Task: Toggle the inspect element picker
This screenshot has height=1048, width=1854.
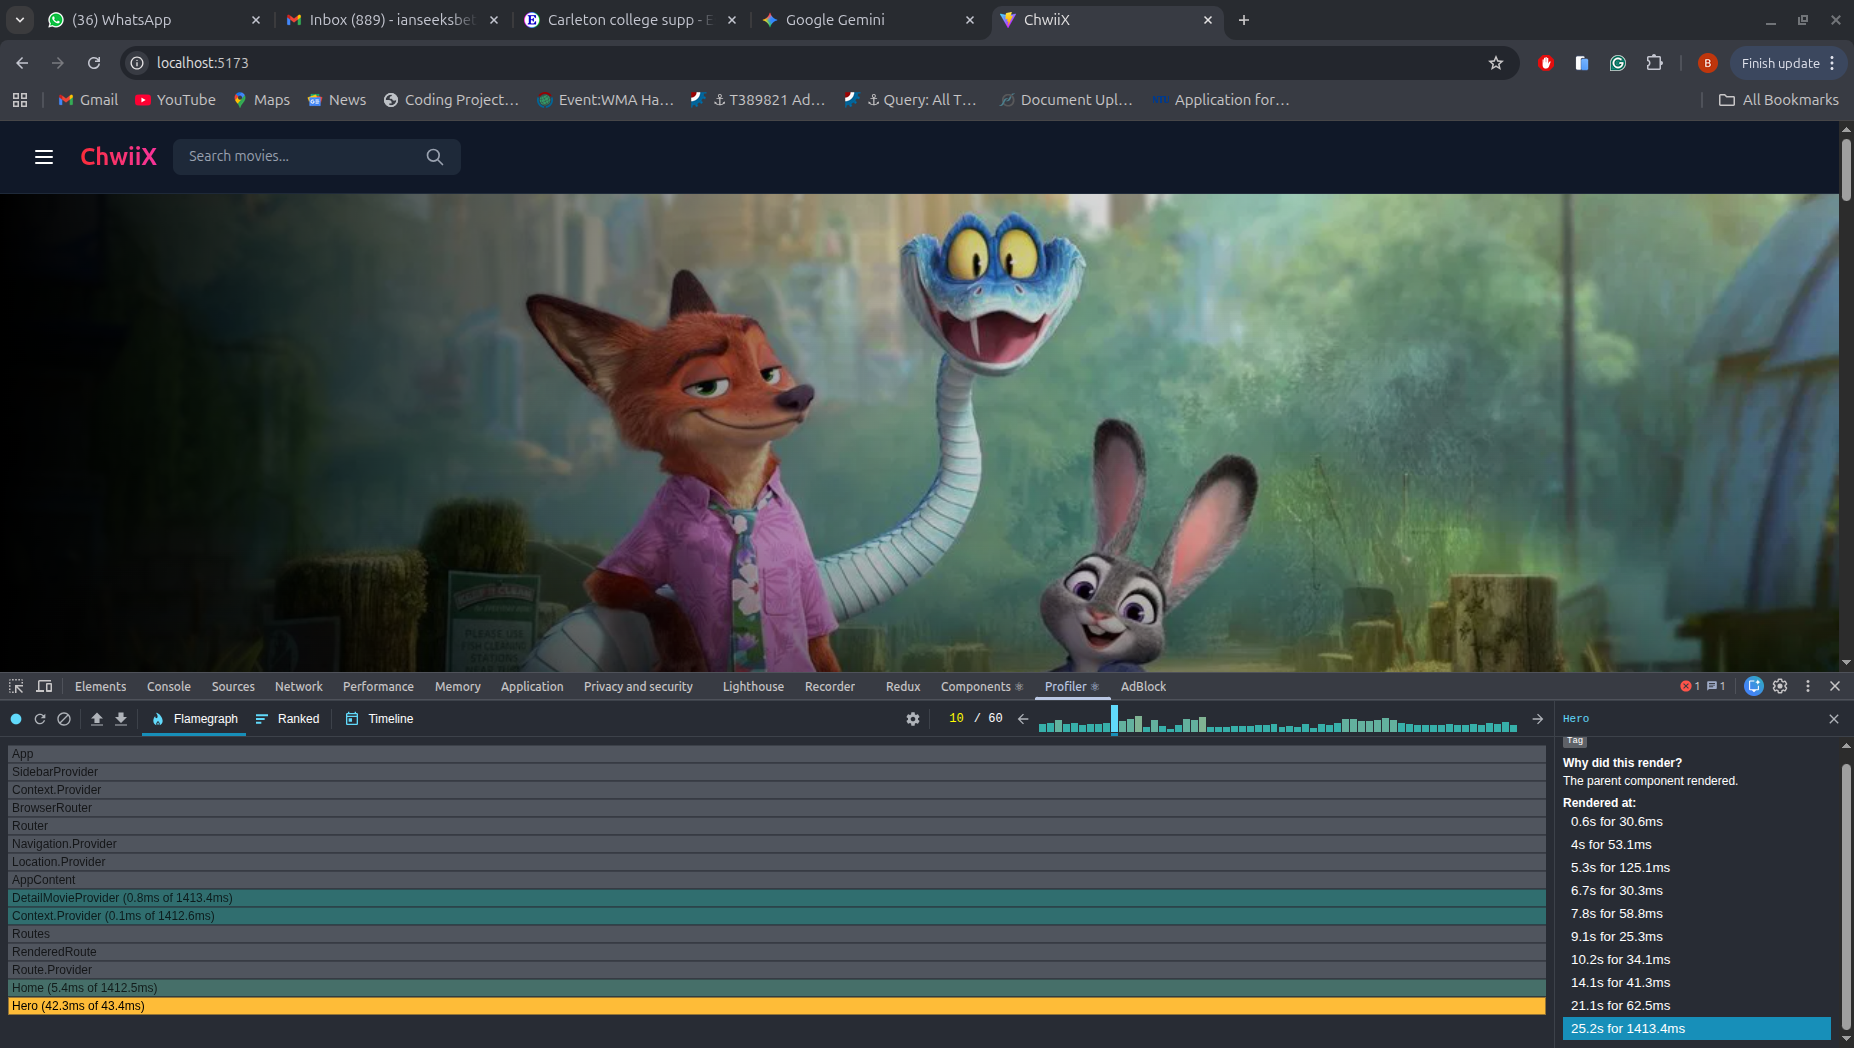Action: click(16, 686)
